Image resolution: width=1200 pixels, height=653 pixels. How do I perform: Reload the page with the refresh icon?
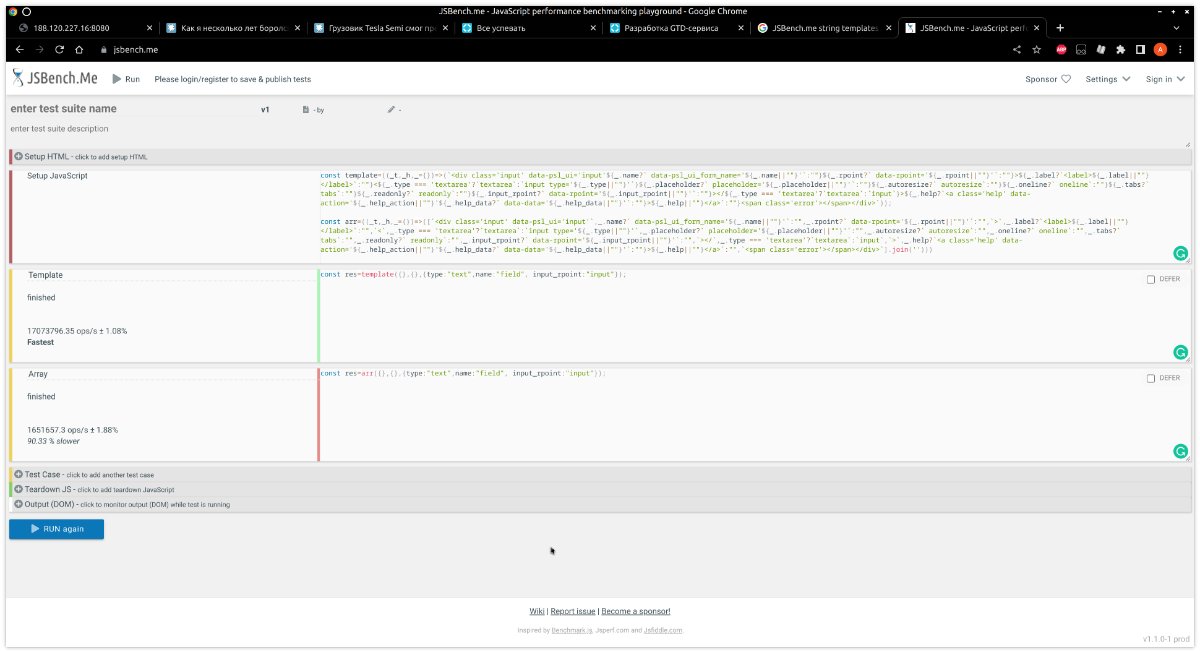tap(59, 49)
